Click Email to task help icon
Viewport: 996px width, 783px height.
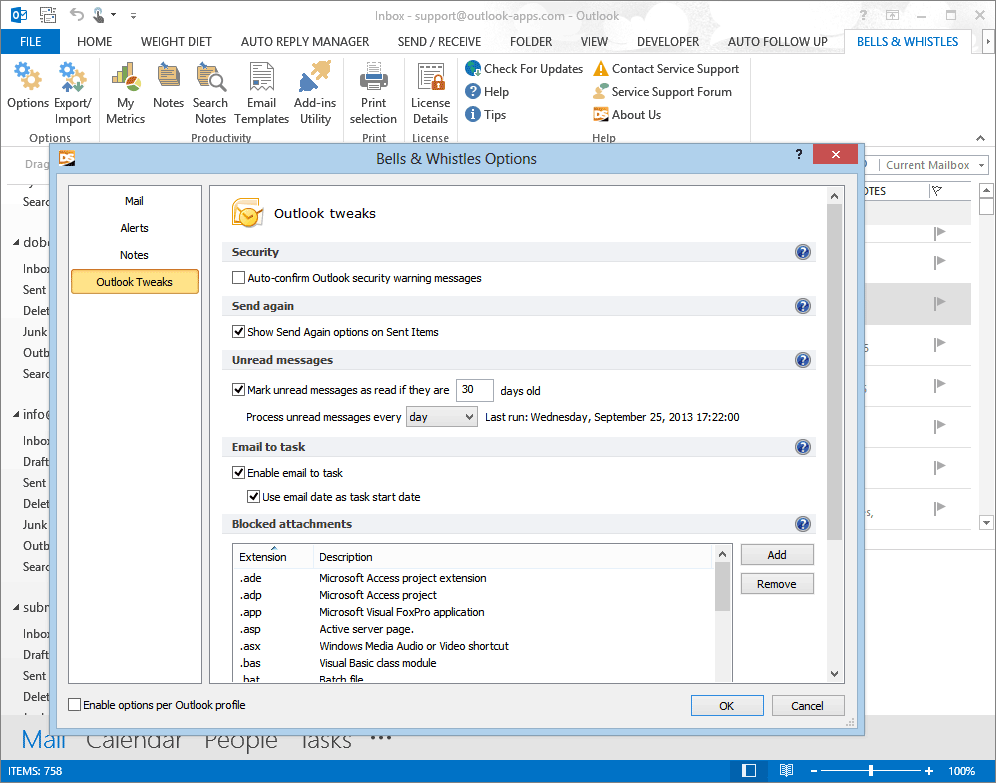click(803, 447)
